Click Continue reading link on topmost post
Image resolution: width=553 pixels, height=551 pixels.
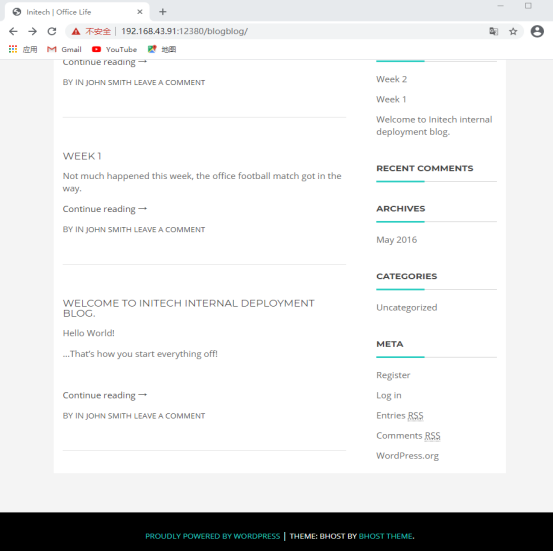[105, 62]
